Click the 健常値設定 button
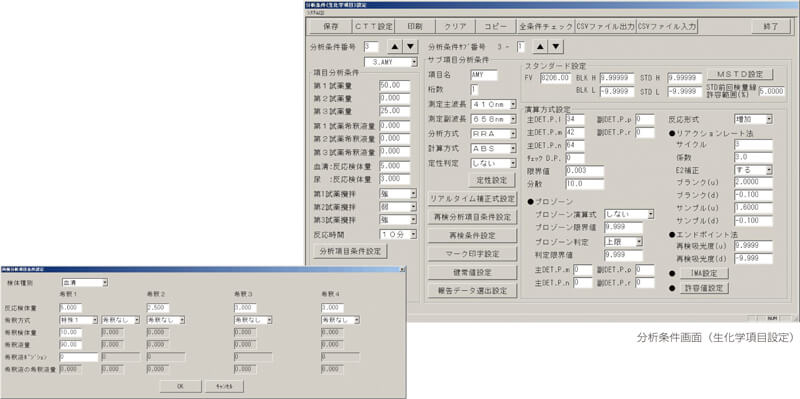The height and width of the screenshot is (399, 800). 472,272
